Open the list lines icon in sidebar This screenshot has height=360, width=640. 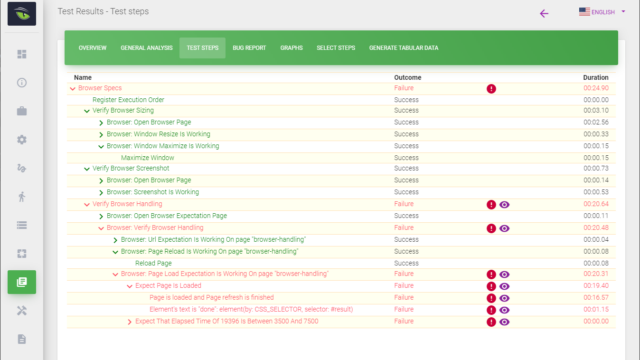22,225
